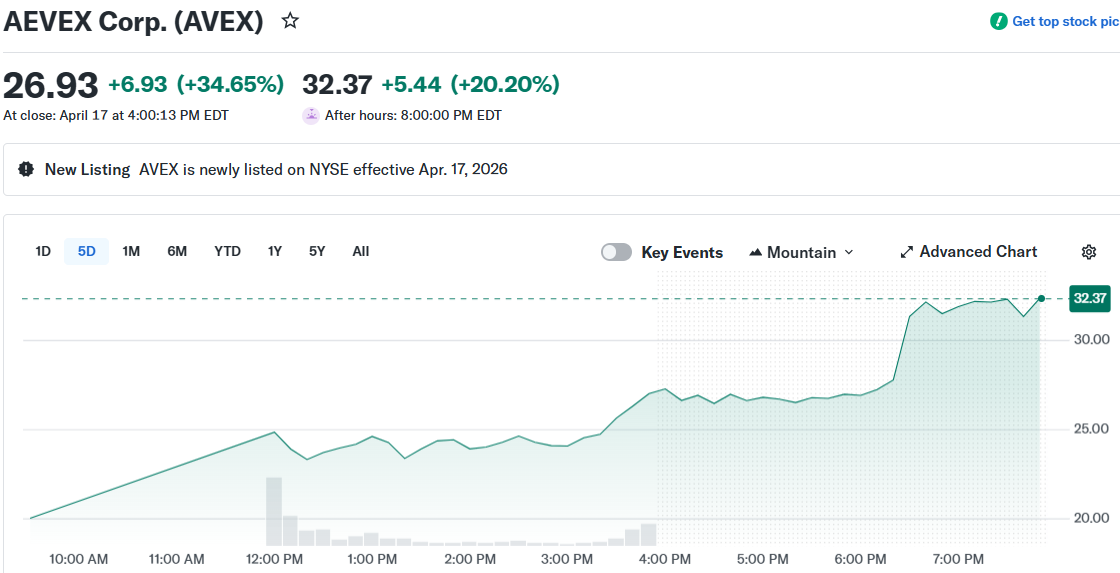The image size is (1120, 573).
Task: Click the 10:00 AM x-axis label
Action: [x=79, y=559]
